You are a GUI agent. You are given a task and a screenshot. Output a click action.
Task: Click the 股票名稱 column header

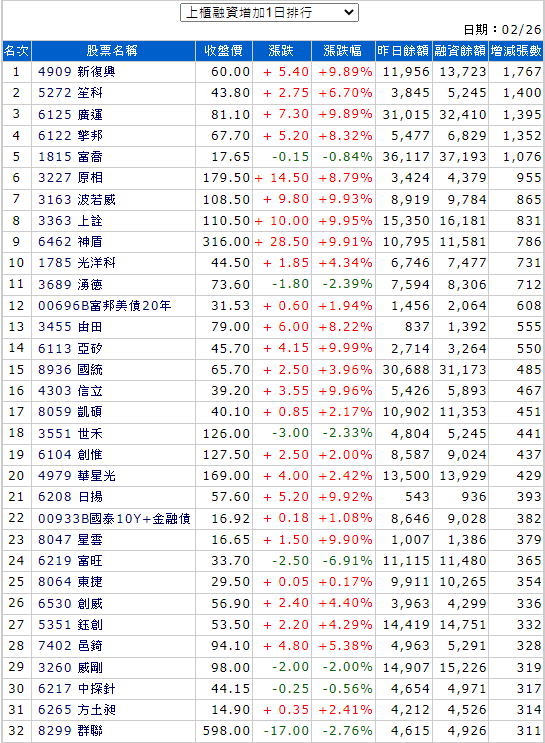[113, 51]
